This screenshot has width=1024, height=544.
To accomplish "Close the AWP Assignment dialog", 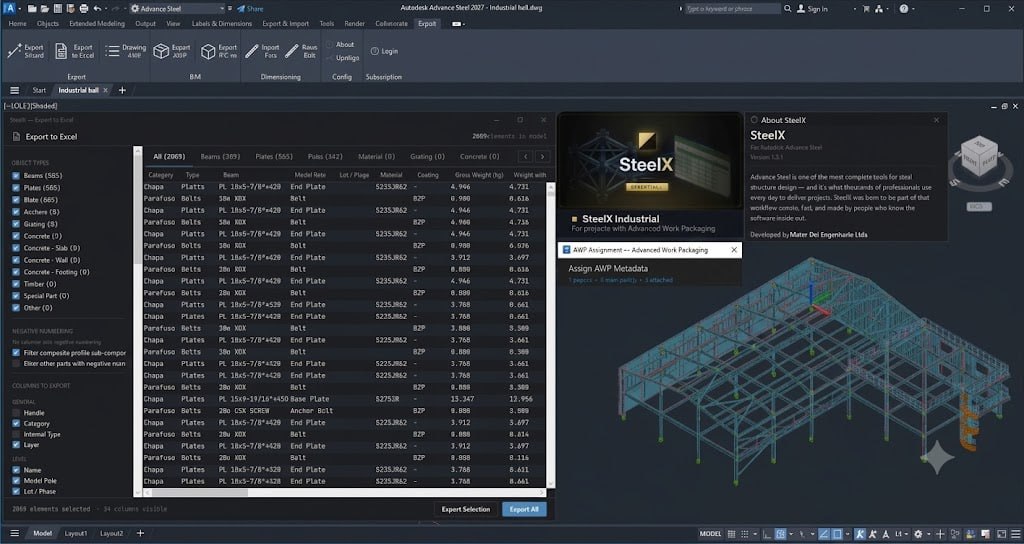I will click(x=734, y=250).
